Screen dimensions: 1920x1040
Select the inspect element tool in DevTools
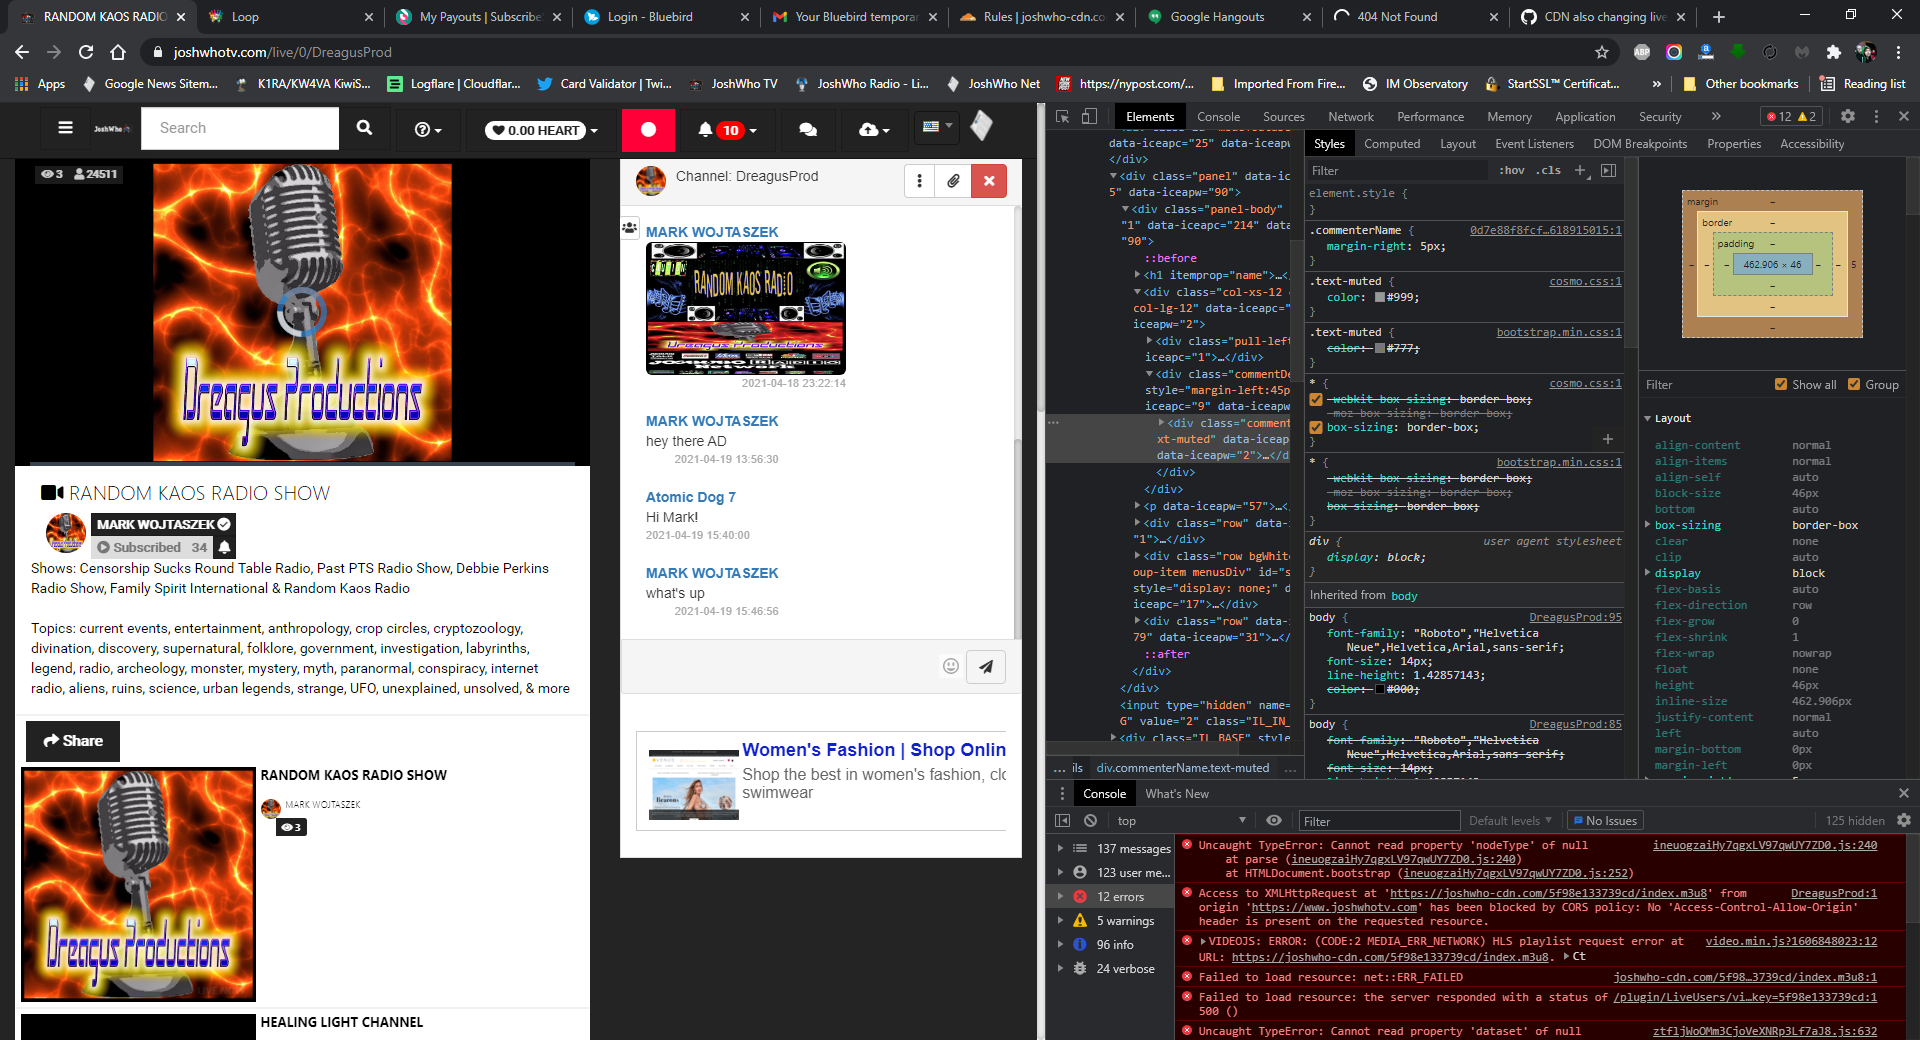click(x=1061, y=117)
